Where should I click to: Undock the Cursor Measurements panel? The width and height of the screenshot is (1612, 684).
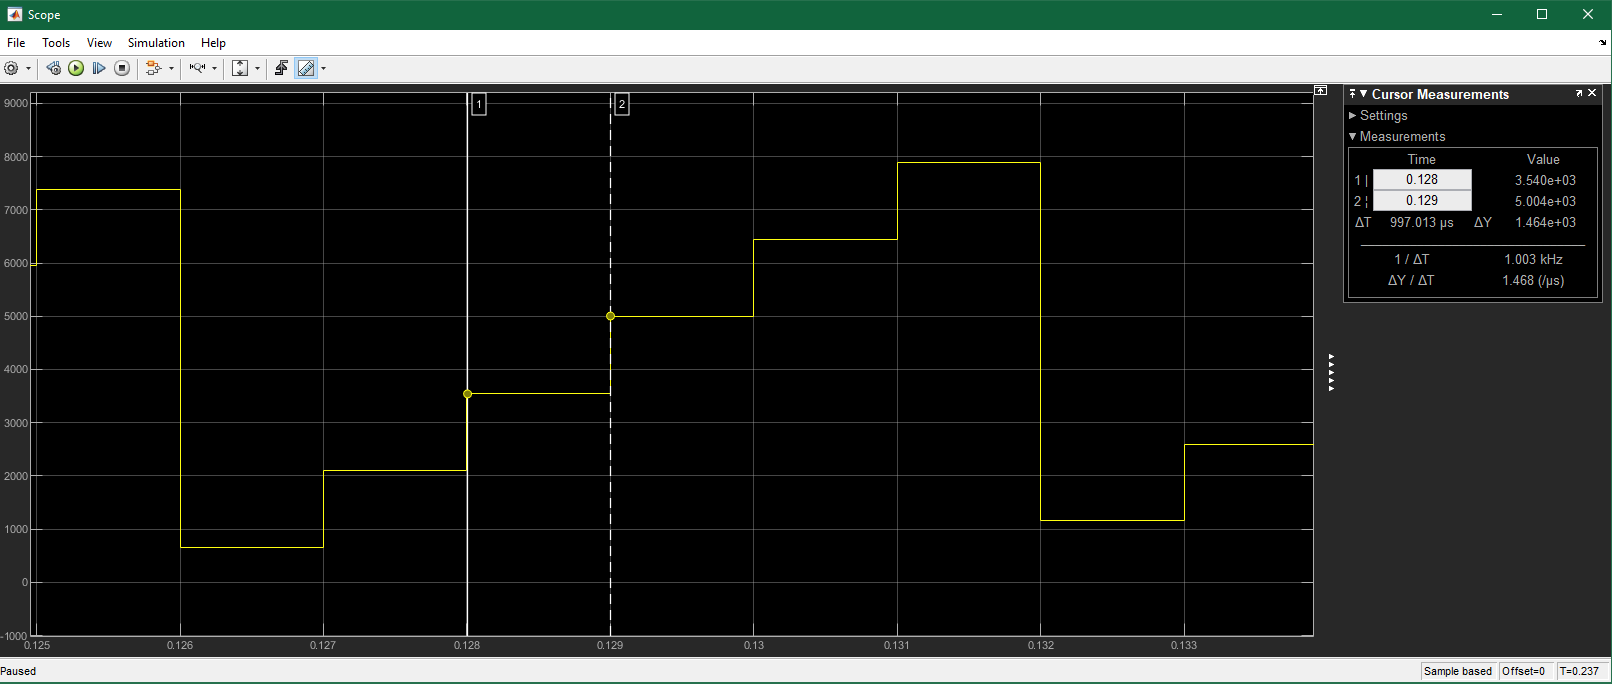coord(1579,93)
